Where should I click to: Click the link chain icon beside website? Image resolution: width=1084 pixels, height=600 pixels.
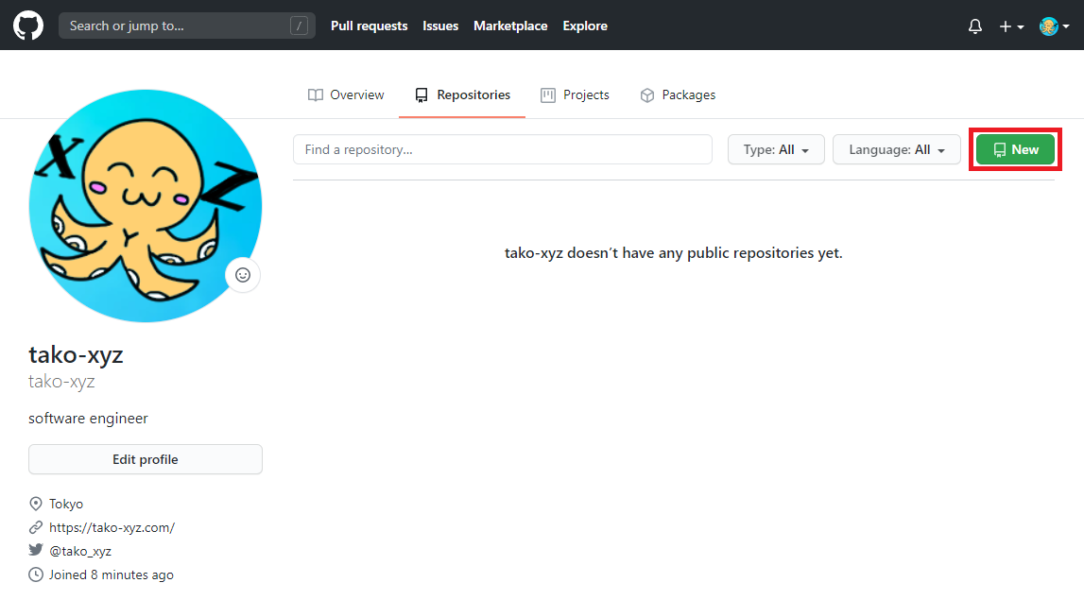click(x=36, y=527)
